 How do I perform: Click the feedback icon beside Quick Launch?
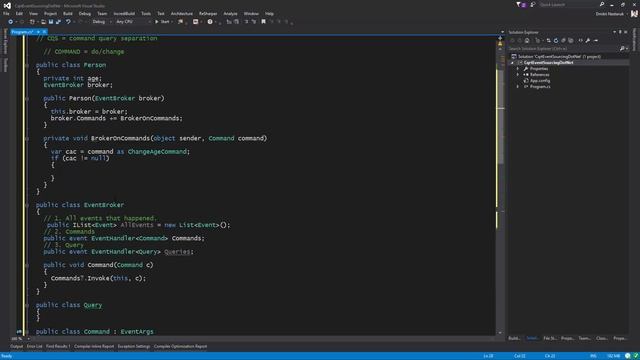tap(533, 4)
